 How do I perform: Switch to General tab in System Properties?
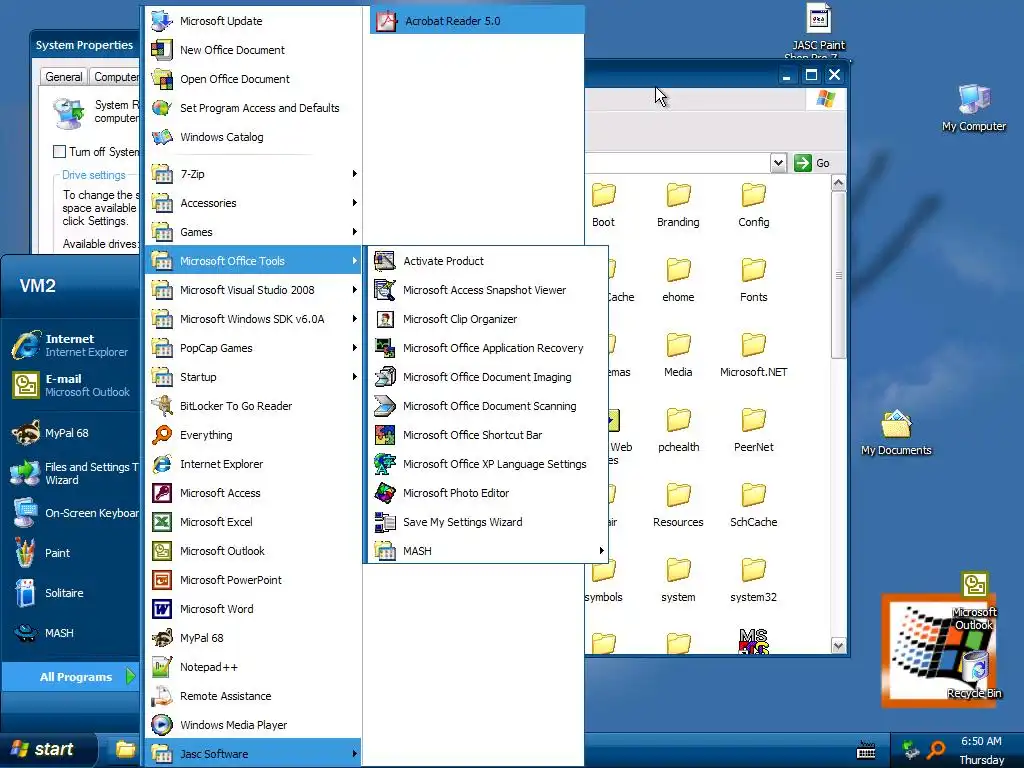(63, 76)
